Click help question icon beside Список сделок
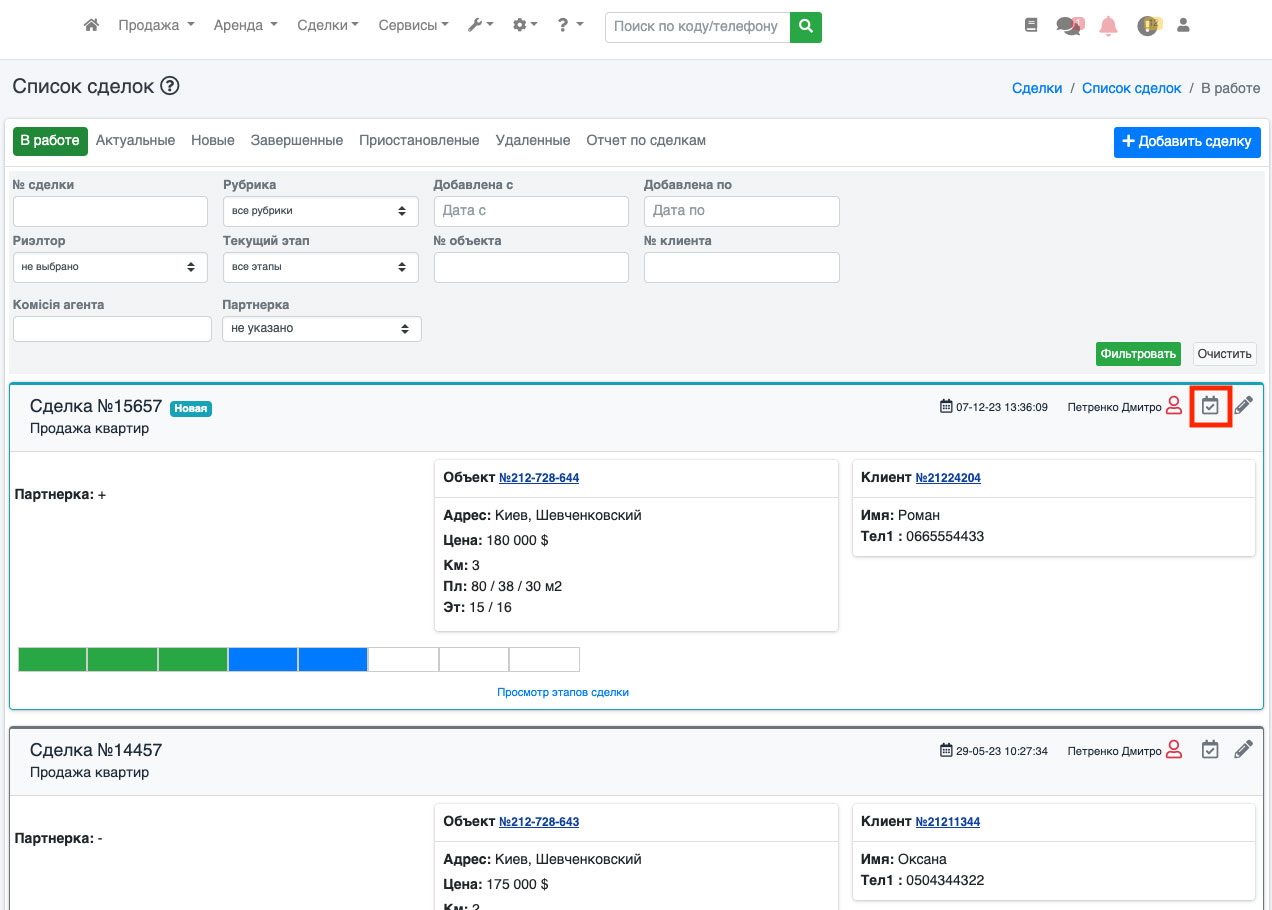Viewport: 1272px width, 910px height. tap(170, 87)
